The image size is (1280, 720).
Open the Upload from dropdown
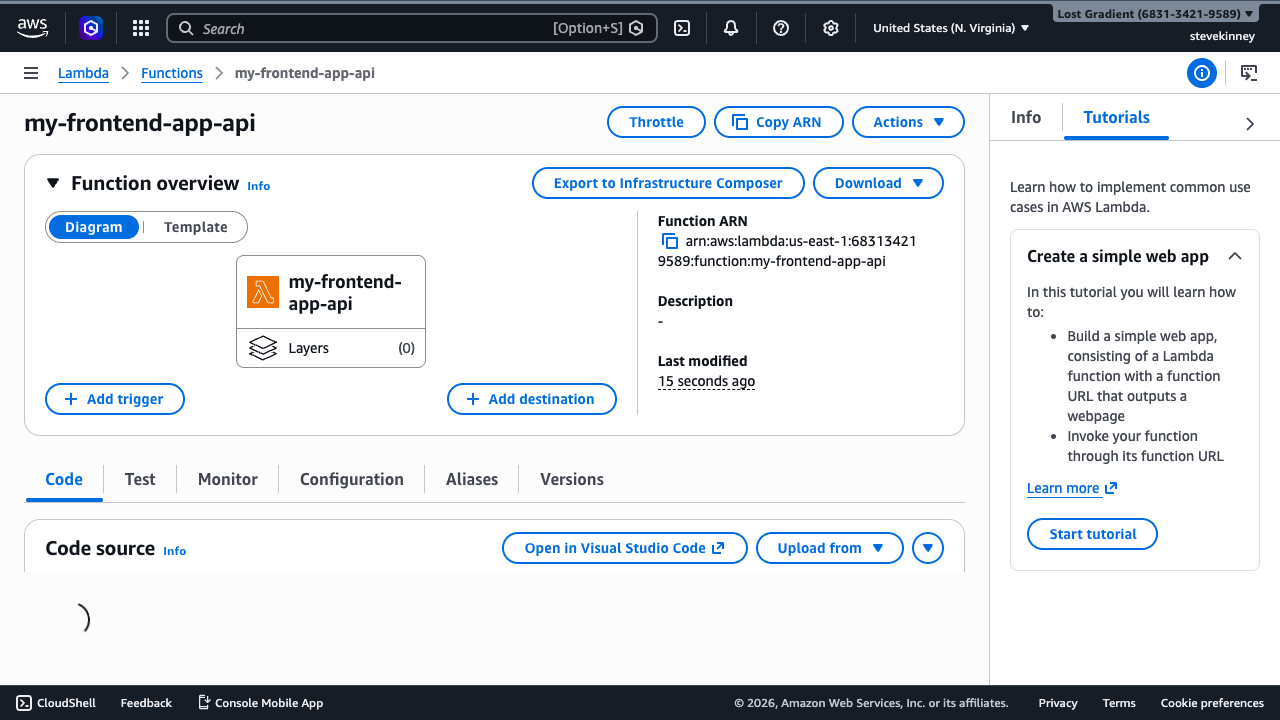[x=830, y=548]
